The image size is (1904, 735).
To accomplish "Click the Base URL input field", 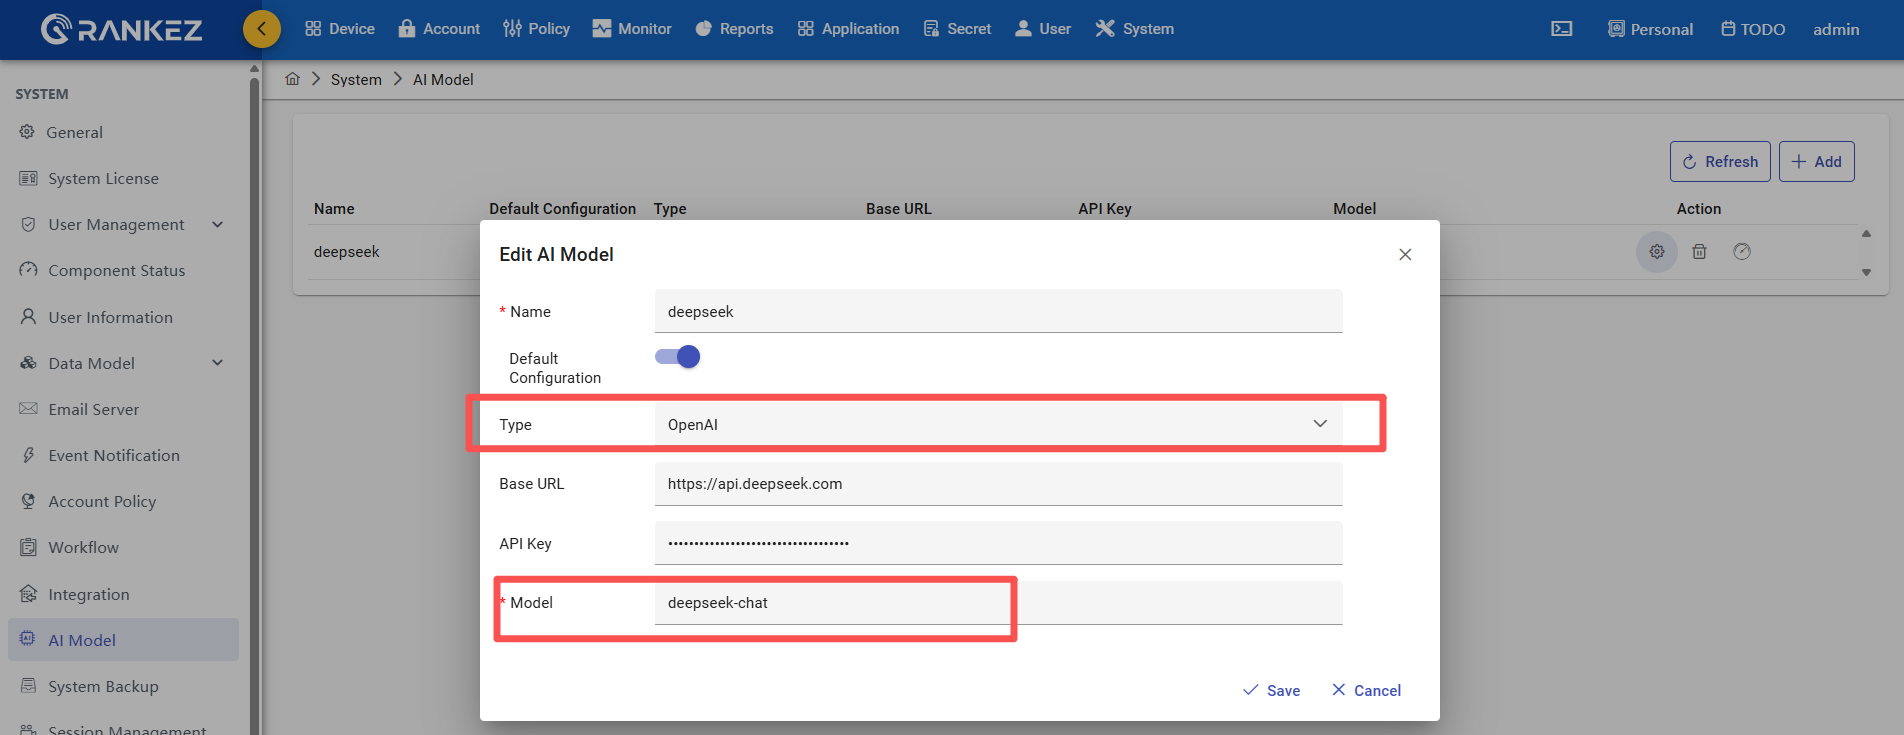I will pyautogui.click(x=998, y=483).
